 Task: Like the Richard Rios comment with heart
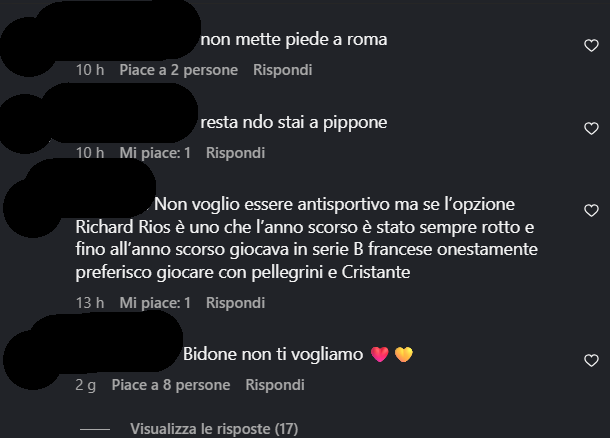(591, 210)
